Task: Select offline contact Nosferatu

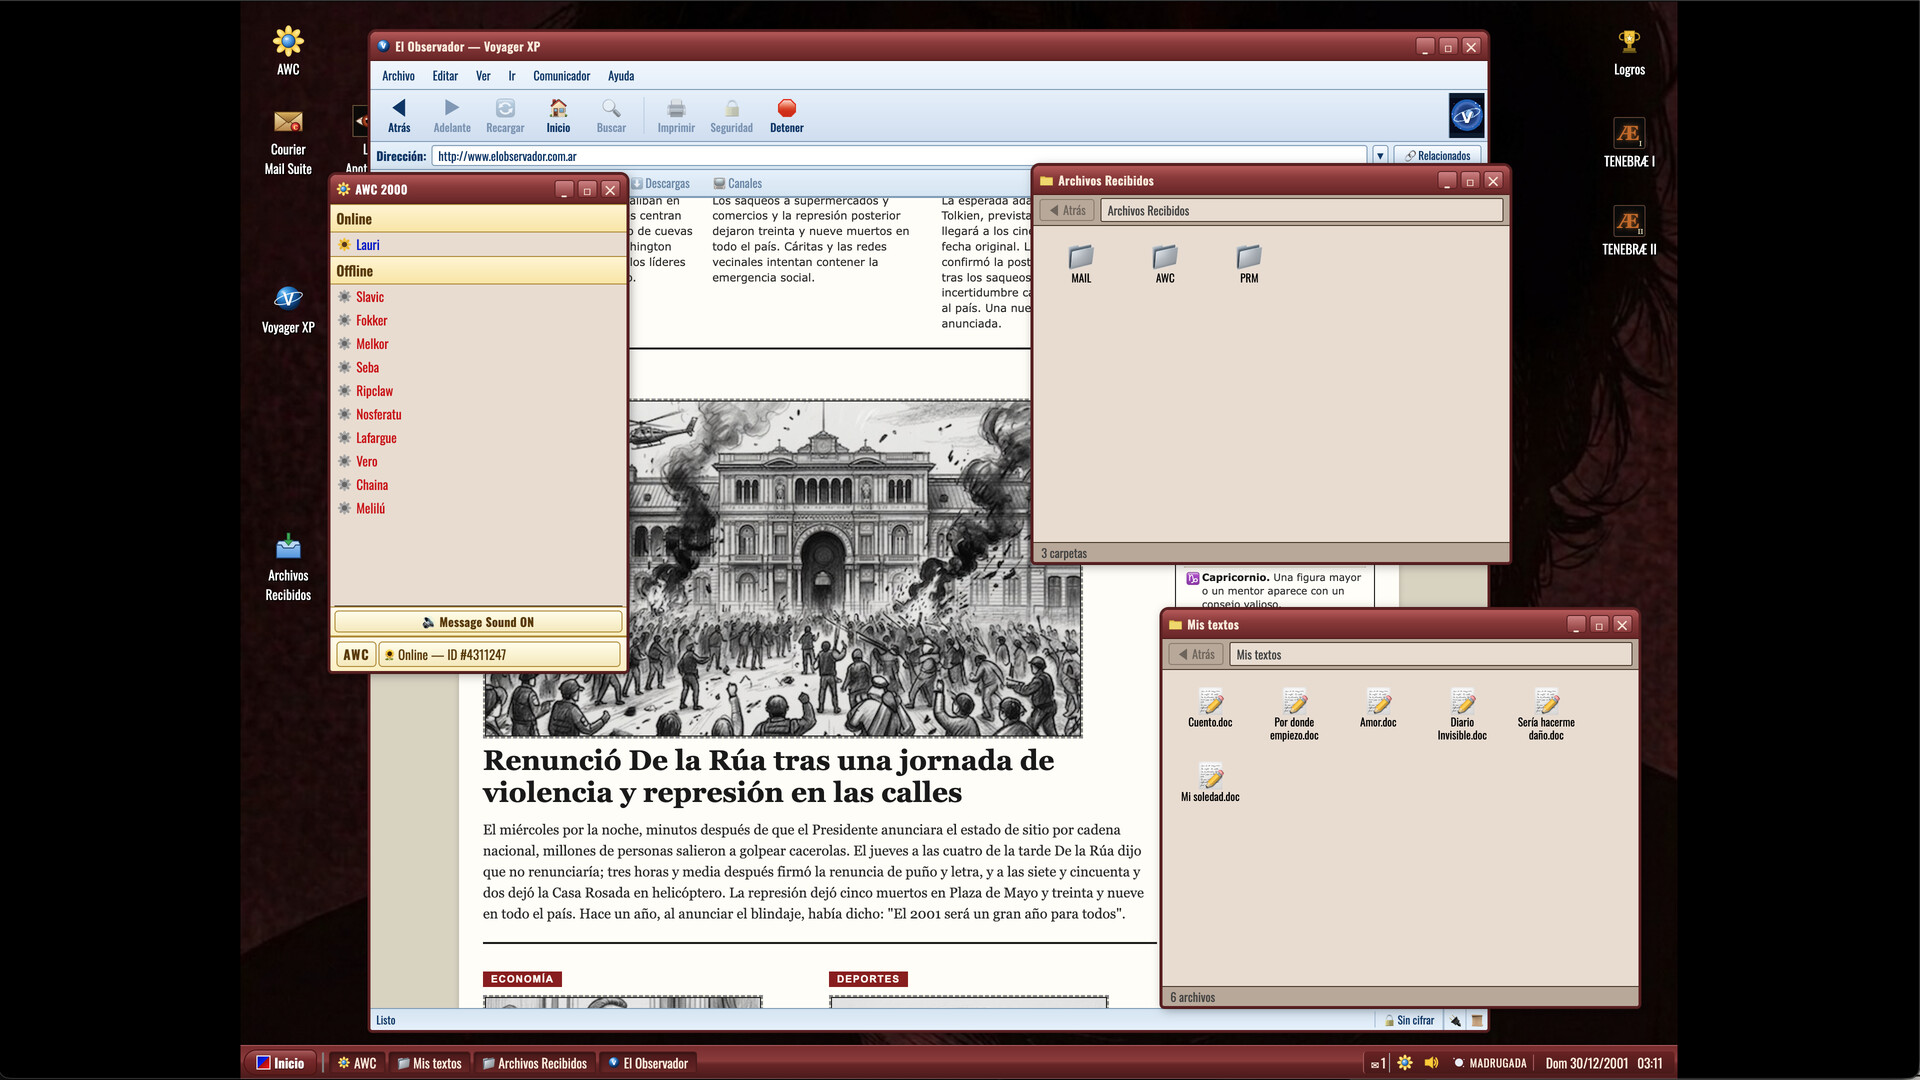Action: click(478, 414)
